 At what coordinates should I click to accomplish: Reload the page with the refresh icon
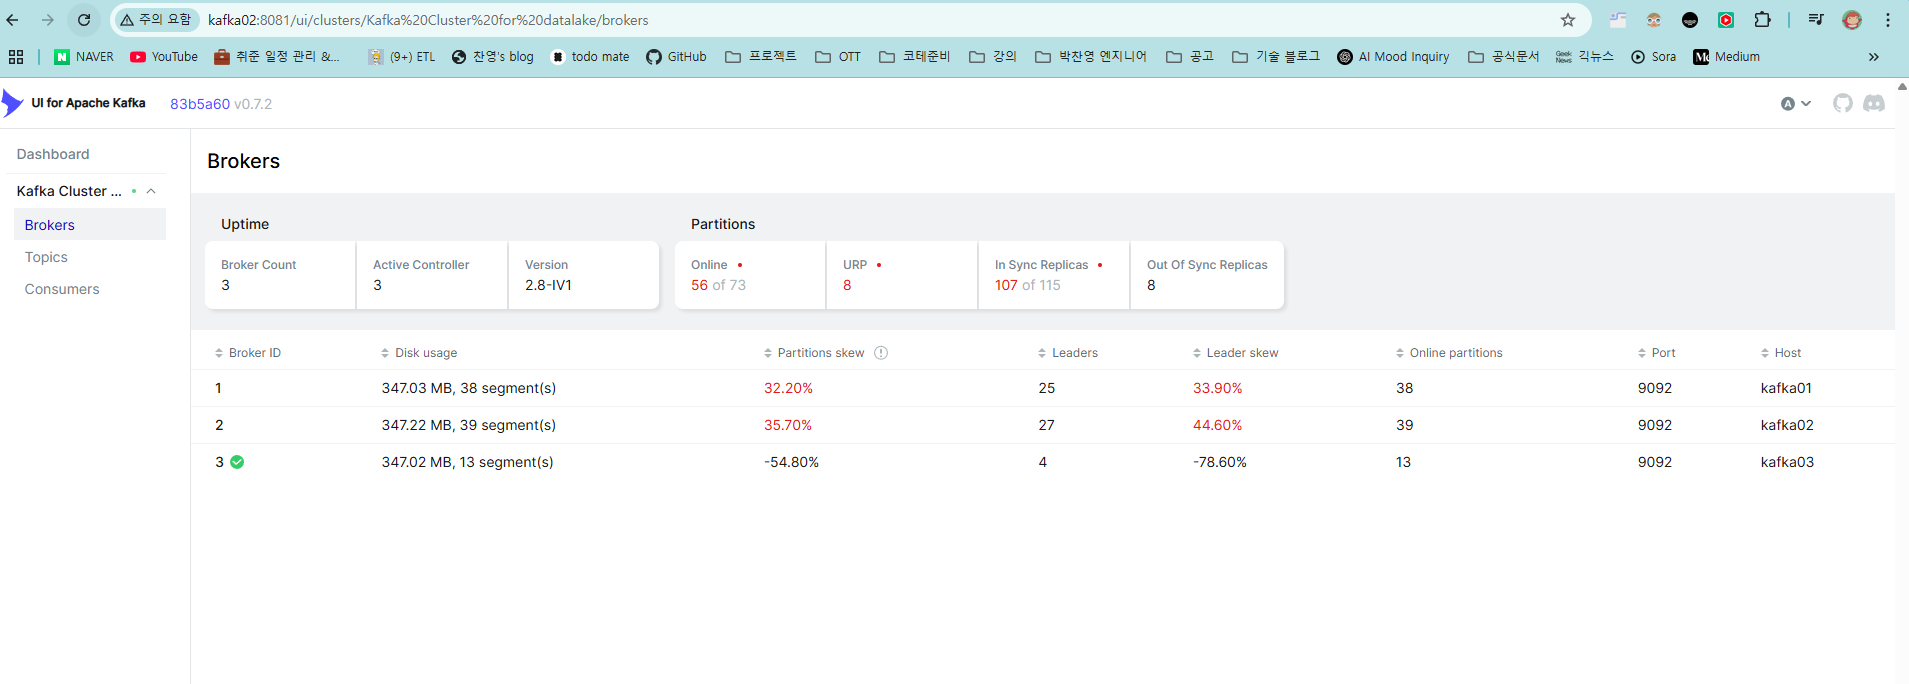click(84, 20)
